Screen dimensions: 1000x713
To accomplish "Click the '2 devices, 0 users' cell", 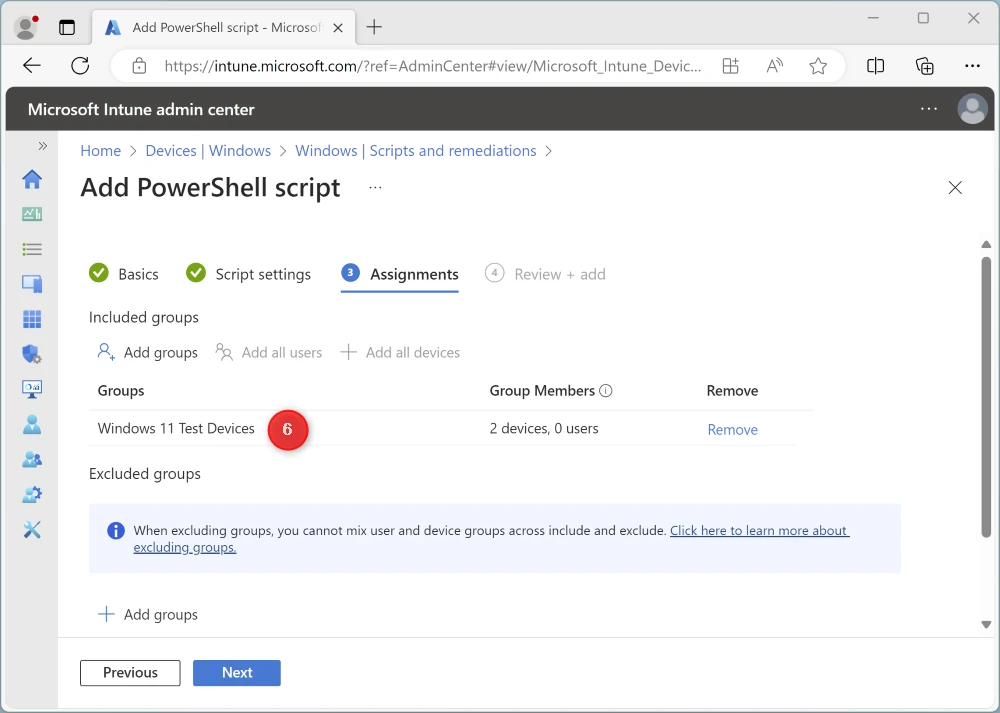I will click(544, 428).
